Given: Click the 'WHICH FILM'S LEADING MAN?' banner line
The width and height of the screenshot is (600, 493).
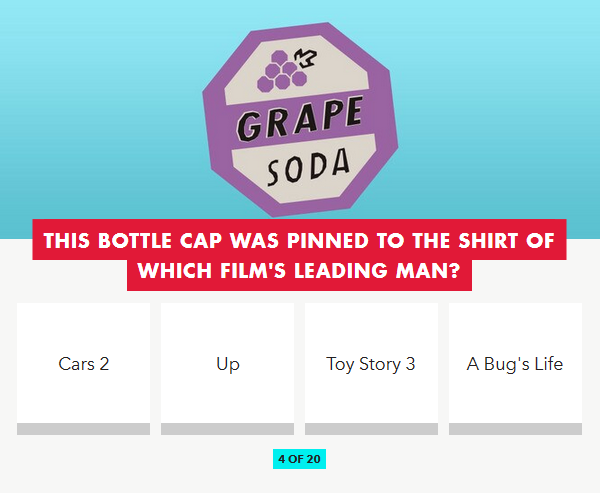Looking at the screenshot, I should [x=299, y=271].
